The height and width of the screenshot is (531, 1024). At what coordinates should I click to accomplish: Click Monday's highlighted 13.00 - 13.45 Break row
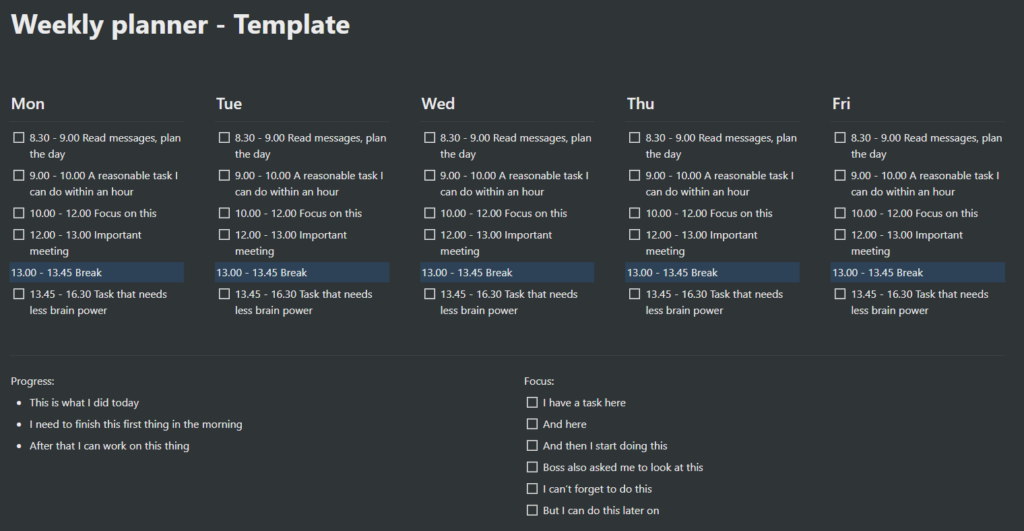(96, 272)
